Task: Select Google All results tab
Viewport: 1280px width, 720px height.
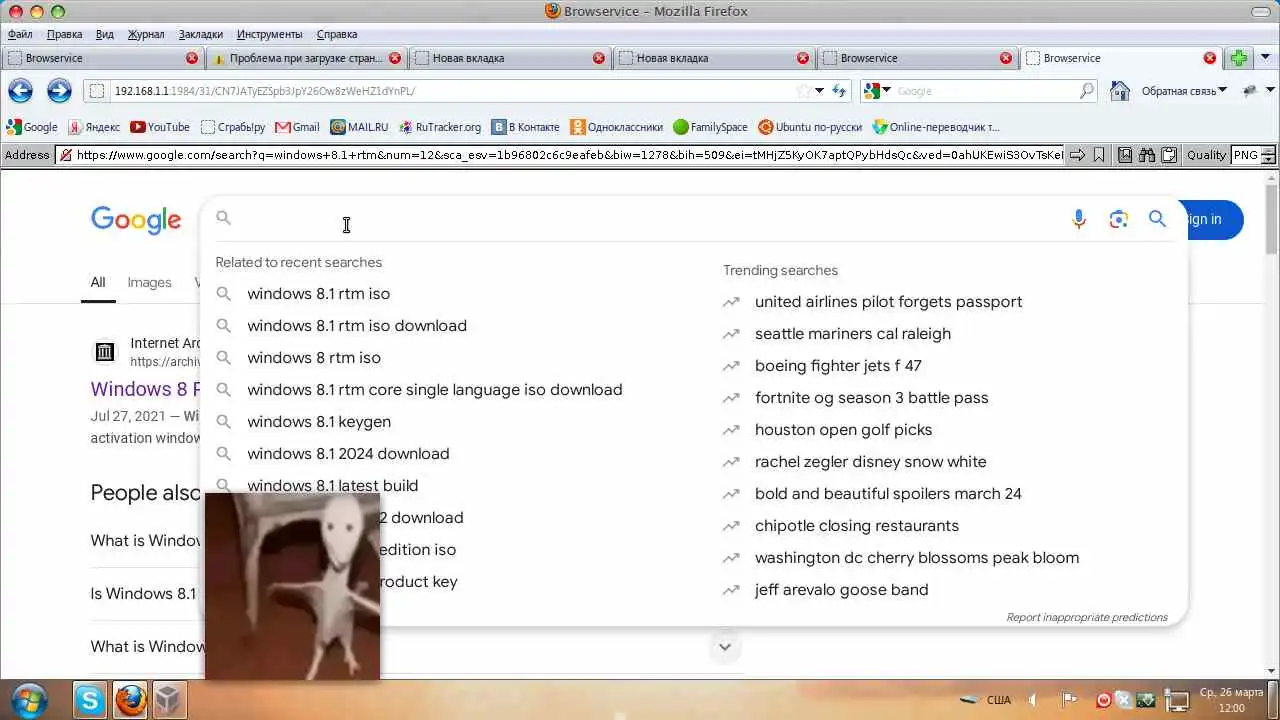Action: click(x=97, y=283)
